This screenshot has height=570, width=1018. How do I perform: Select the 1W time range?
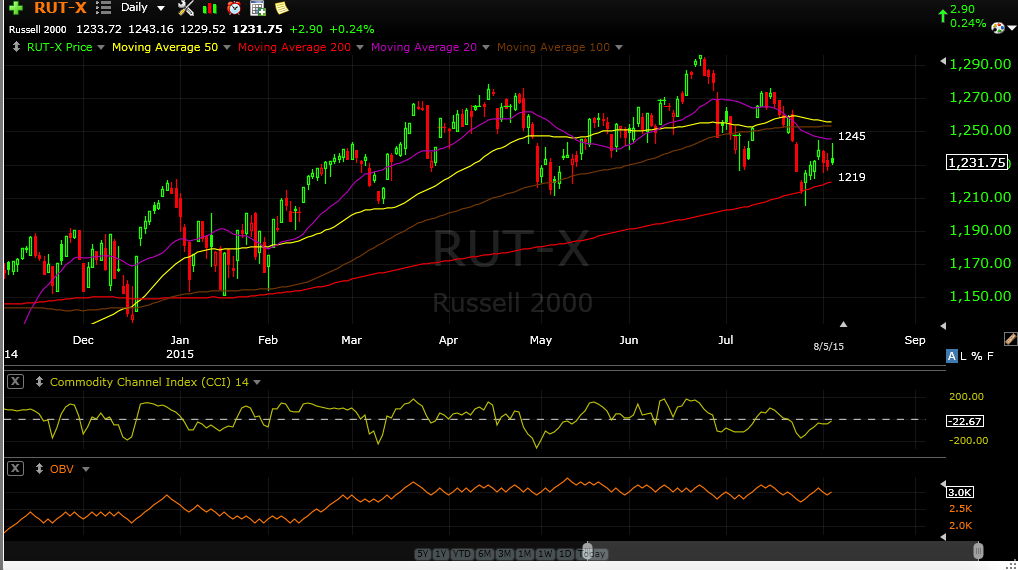[x=545, y=554]
